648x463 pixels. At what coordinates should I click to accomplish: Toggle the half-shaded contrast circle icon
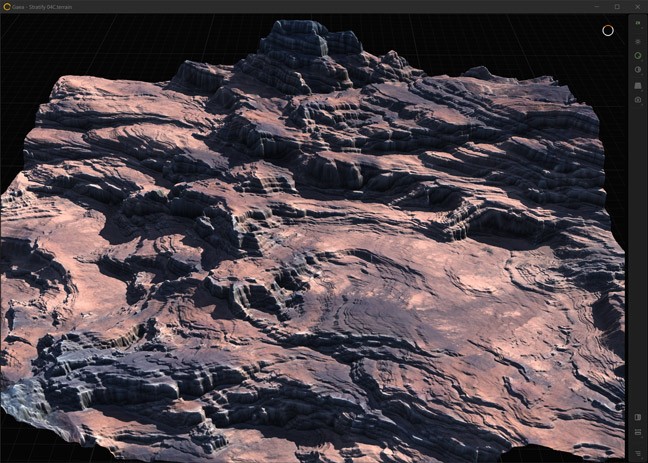click(638, 70)
